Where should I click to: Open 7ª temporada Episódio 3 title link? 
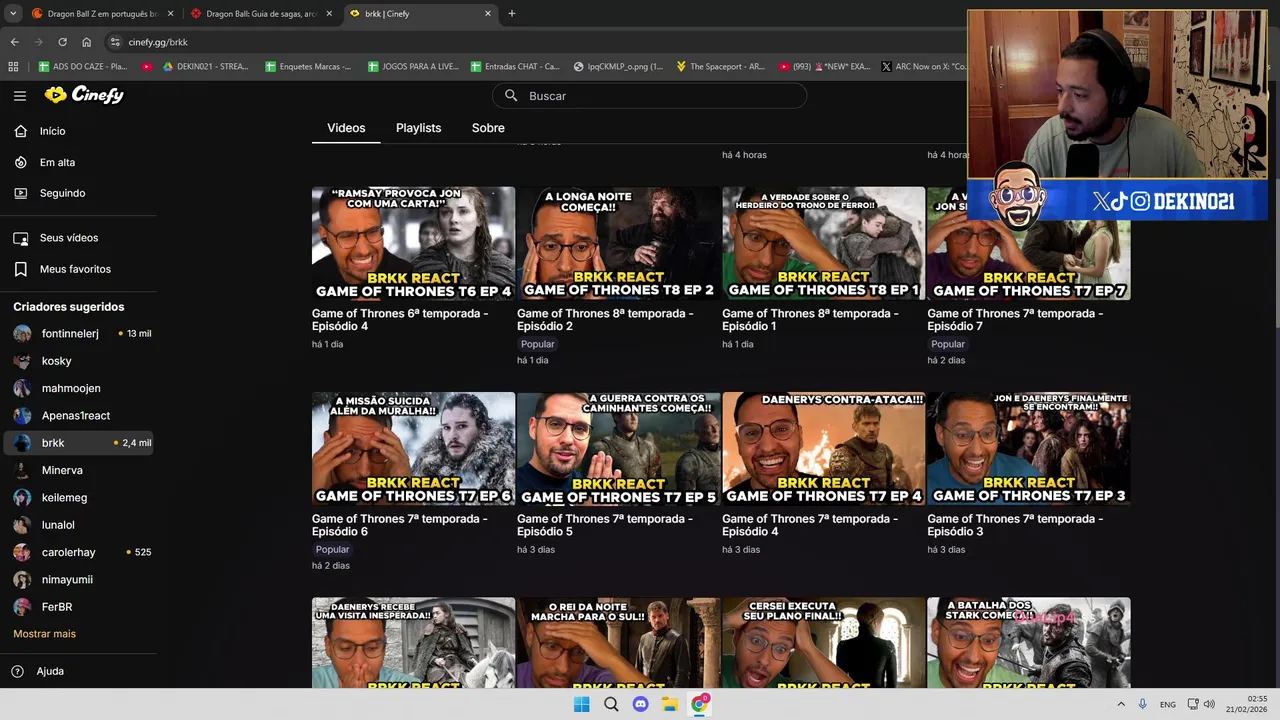coord(1015,525)
